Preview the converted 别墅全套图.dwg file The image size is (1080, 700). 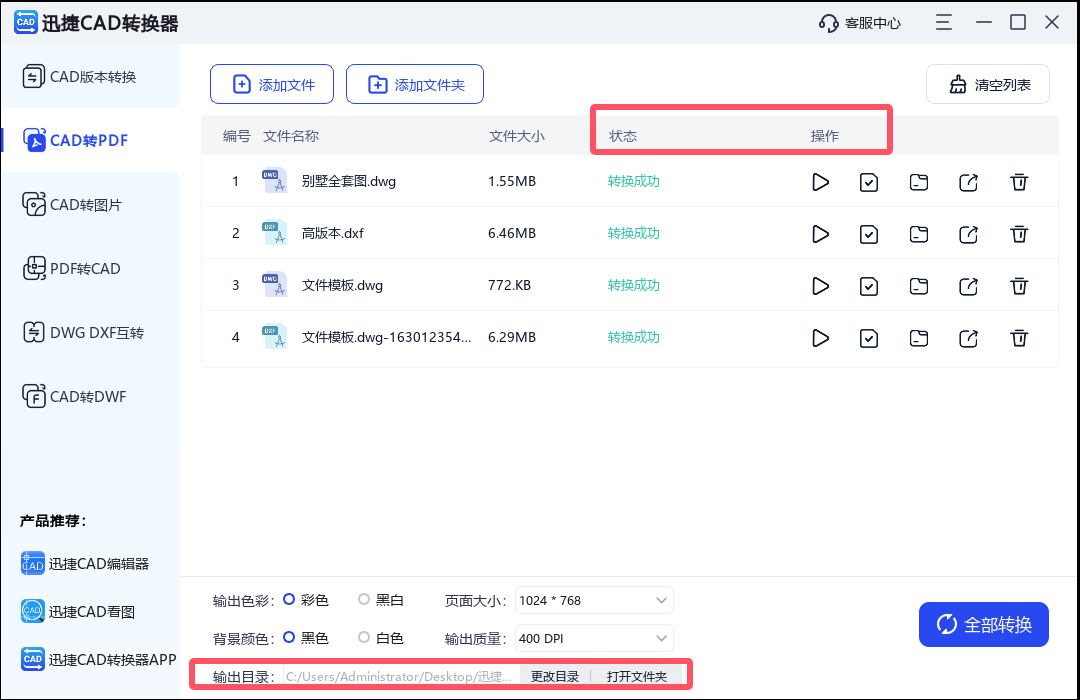tap(820, 181)
